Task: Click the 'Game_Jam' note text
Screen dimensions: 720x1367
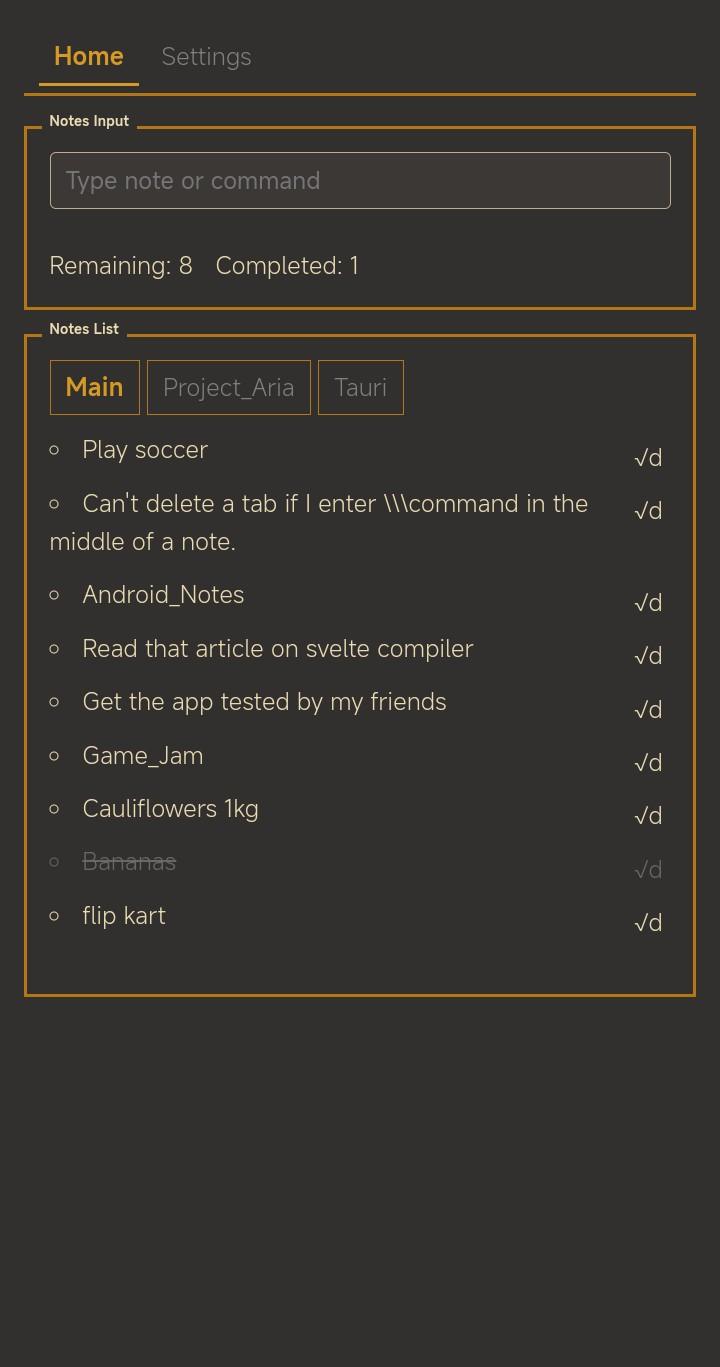Action: coord(143,756)
